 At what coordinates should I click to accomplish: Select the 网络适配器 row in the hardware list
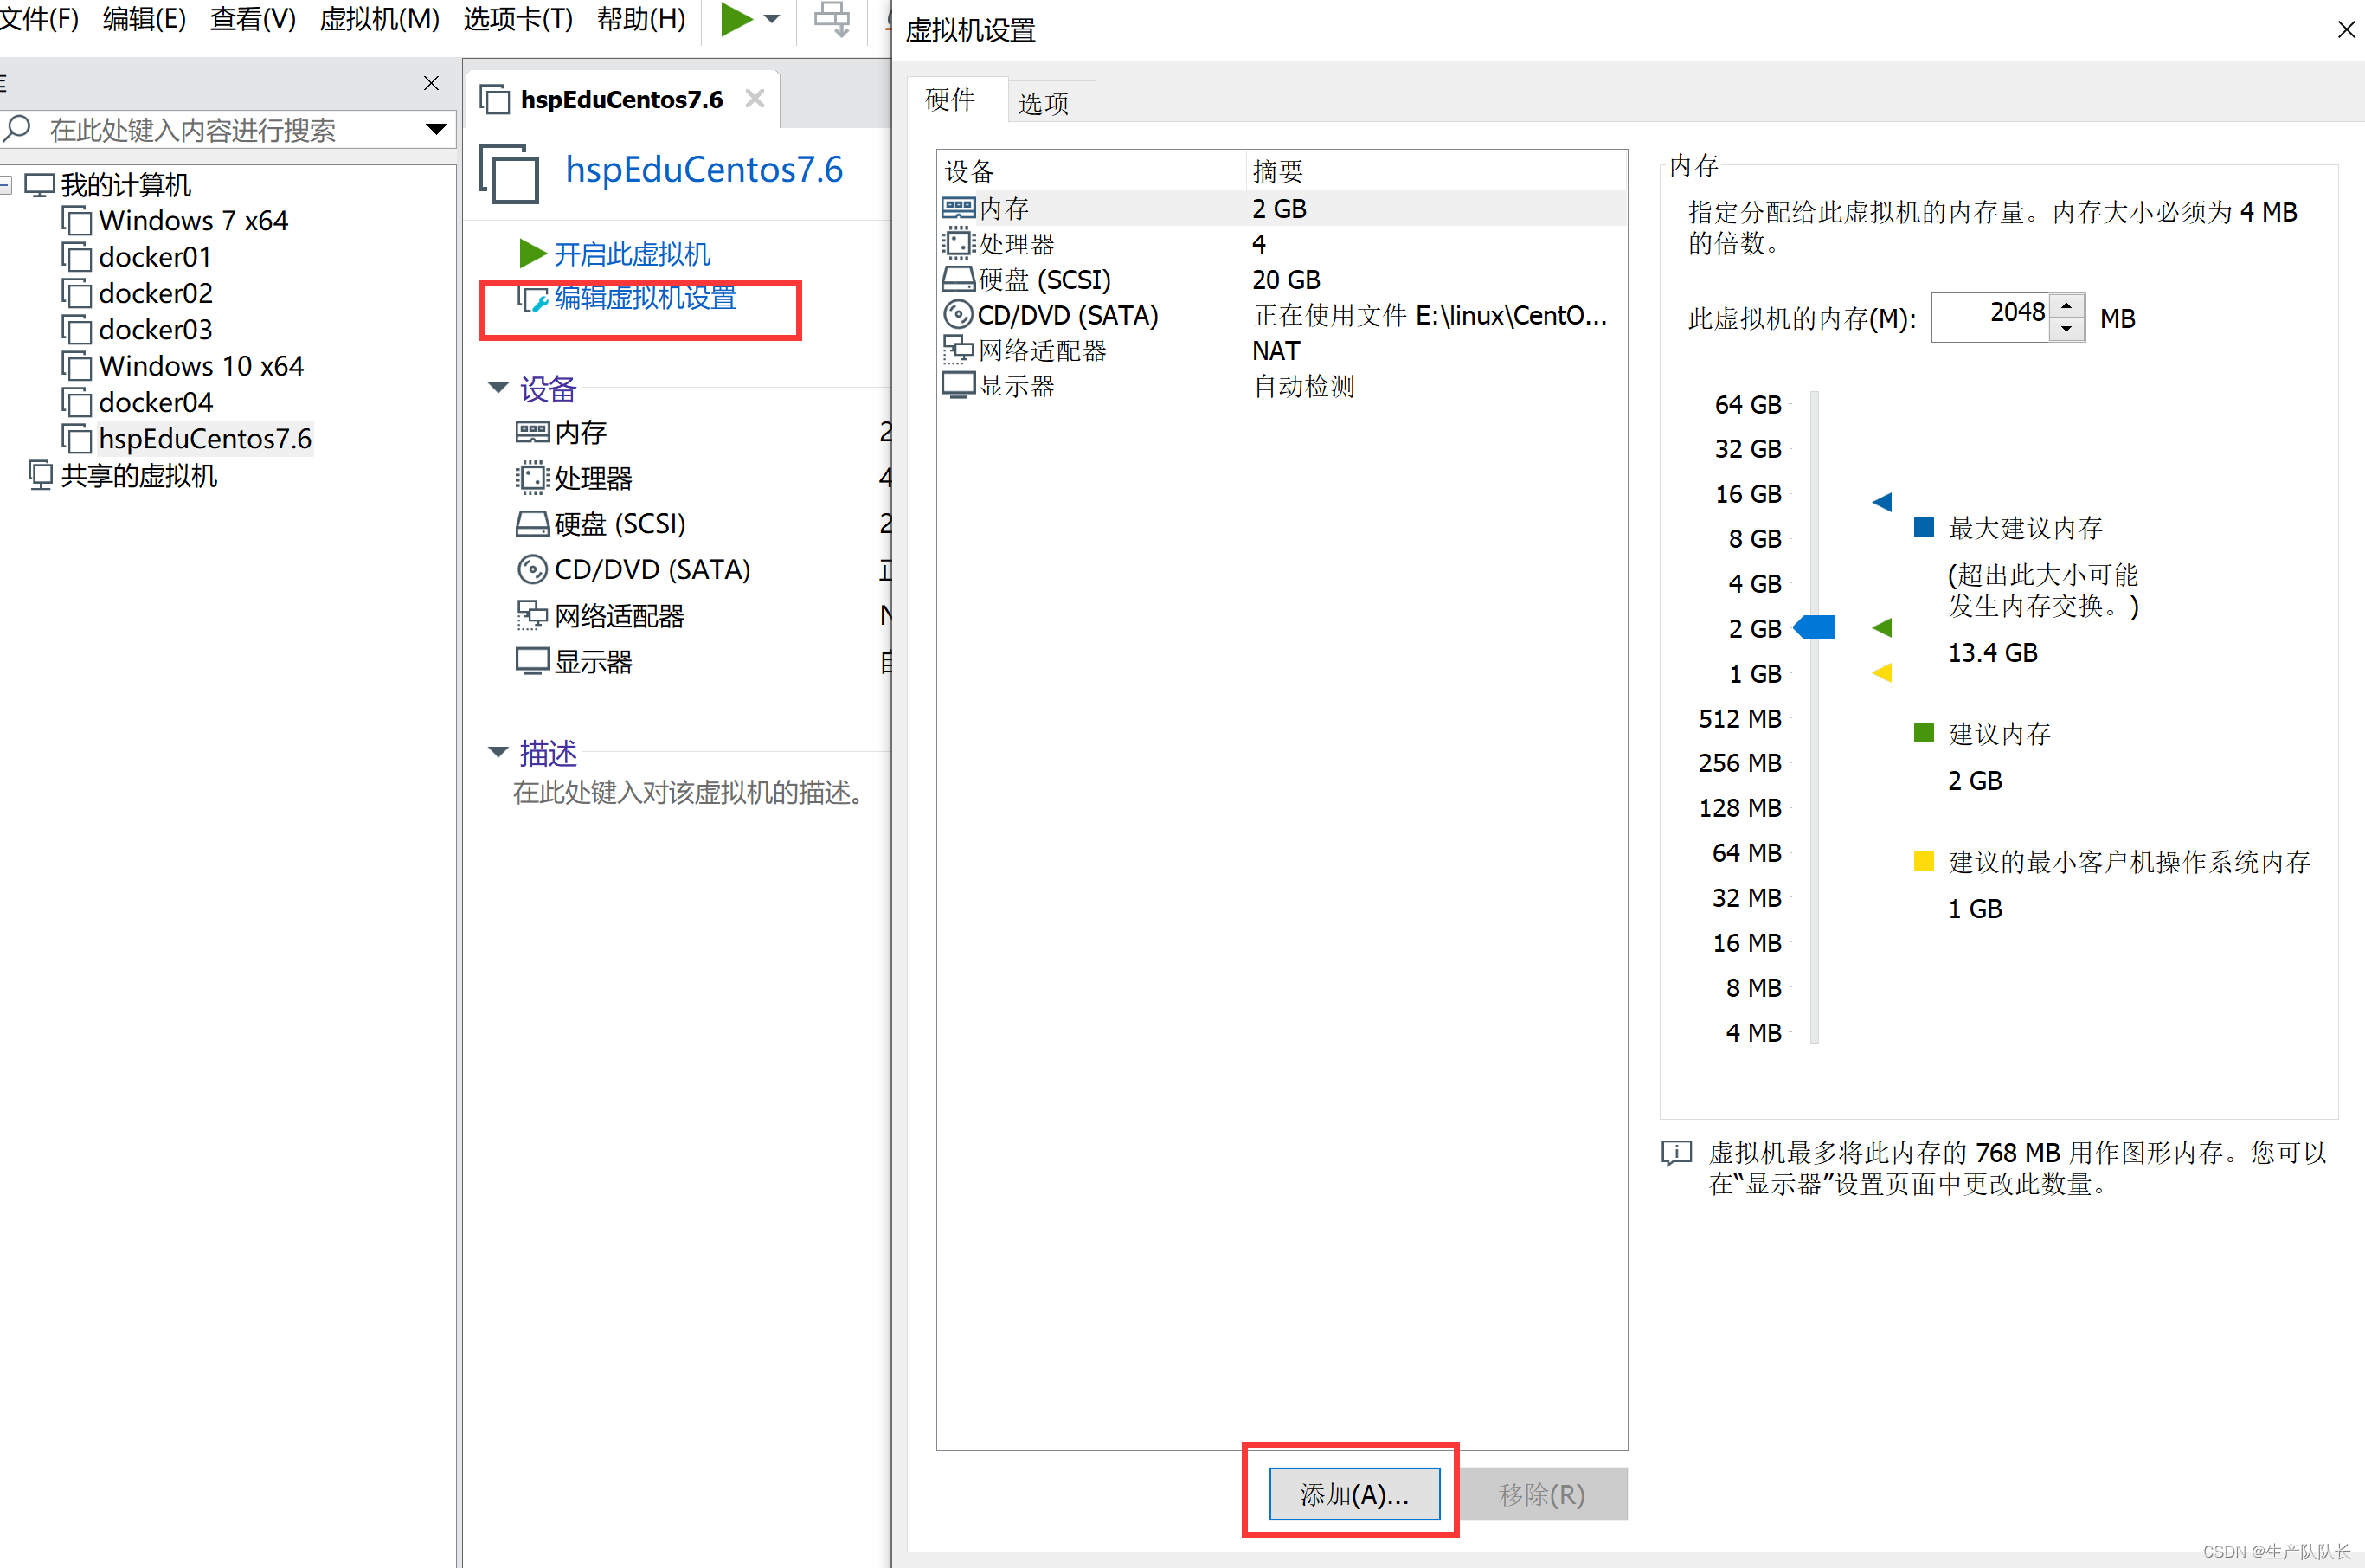coord(1282,351)
